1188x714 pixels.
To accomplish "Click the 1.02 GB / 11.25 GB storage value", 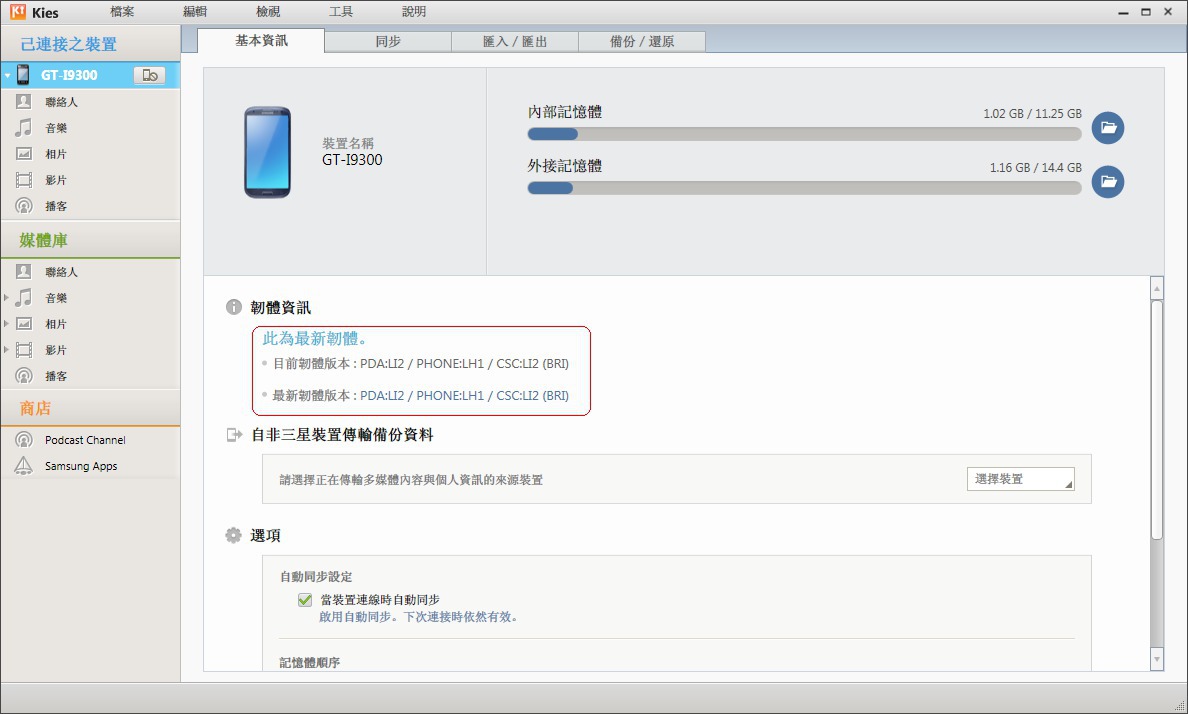I will click(x=1033, y=114).
